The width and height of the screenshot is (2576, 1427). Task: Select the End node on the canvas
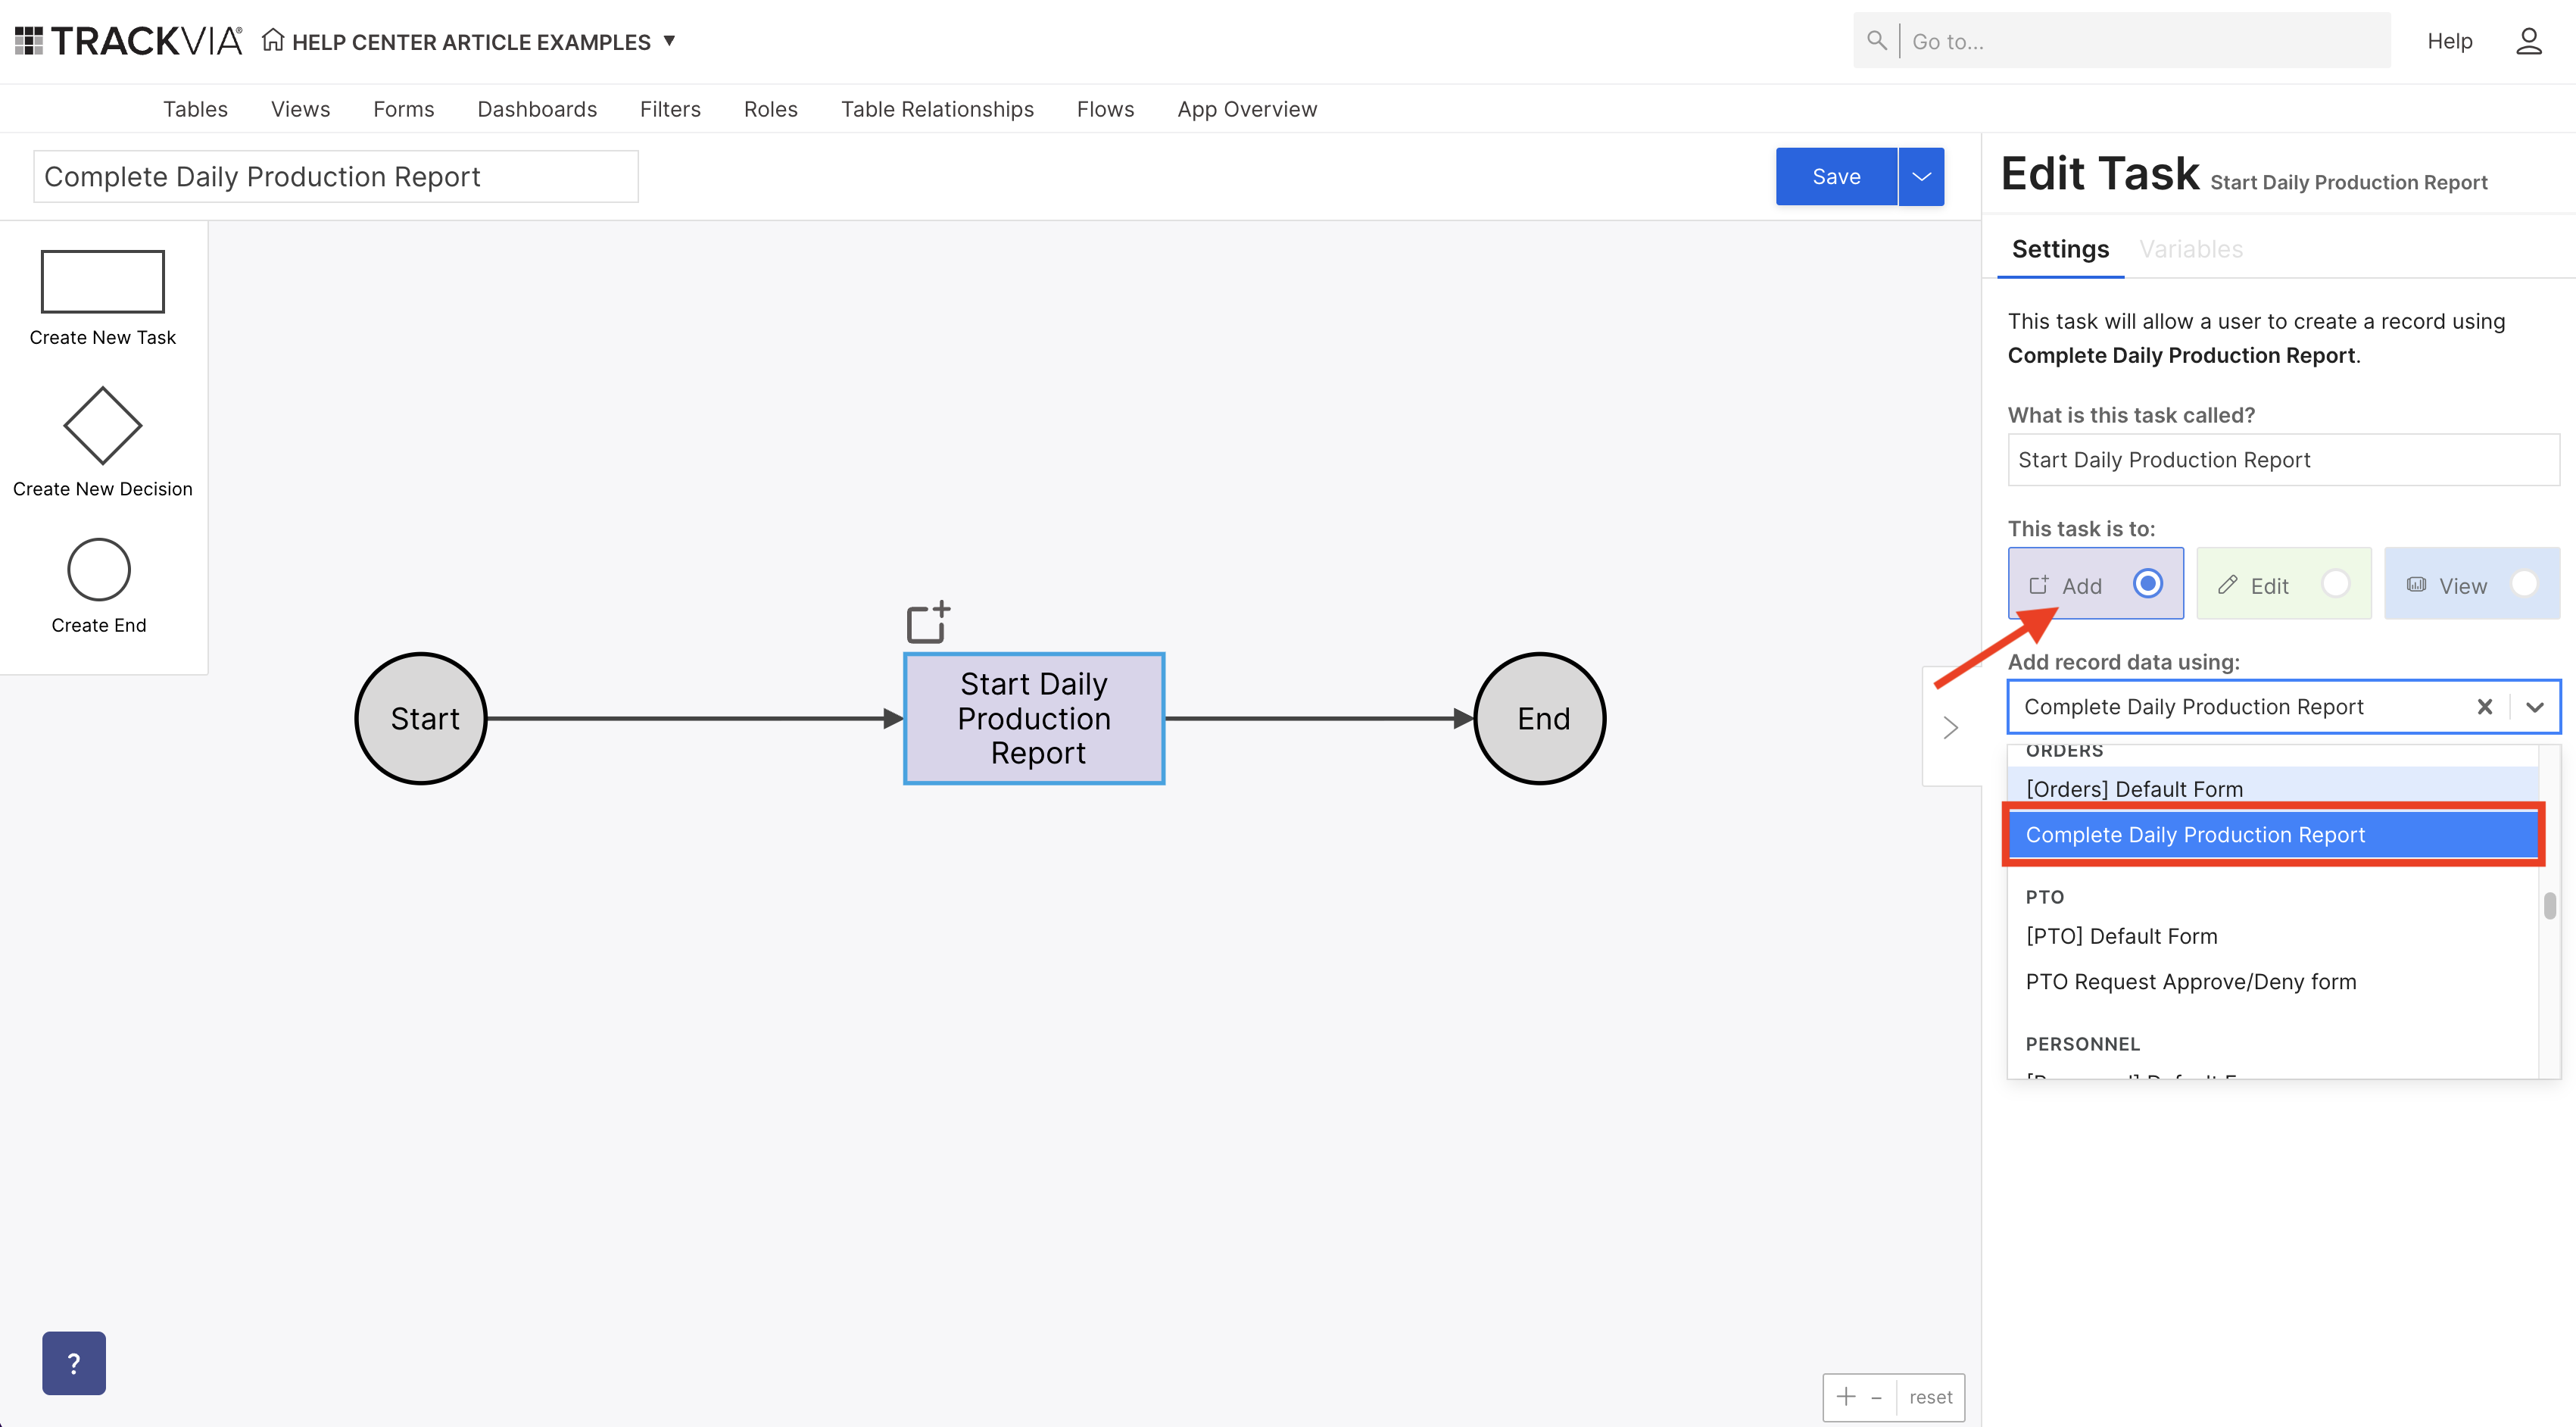point(1540,718)
